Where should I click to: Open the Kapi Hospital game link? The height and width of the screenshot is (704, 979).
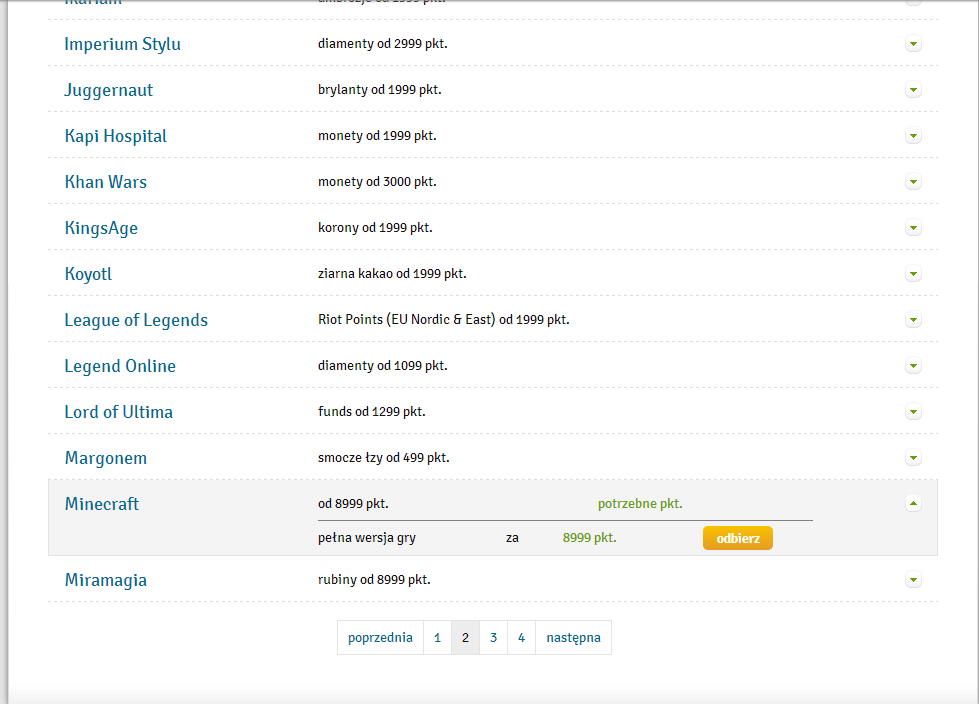click(x=116, y=136)
